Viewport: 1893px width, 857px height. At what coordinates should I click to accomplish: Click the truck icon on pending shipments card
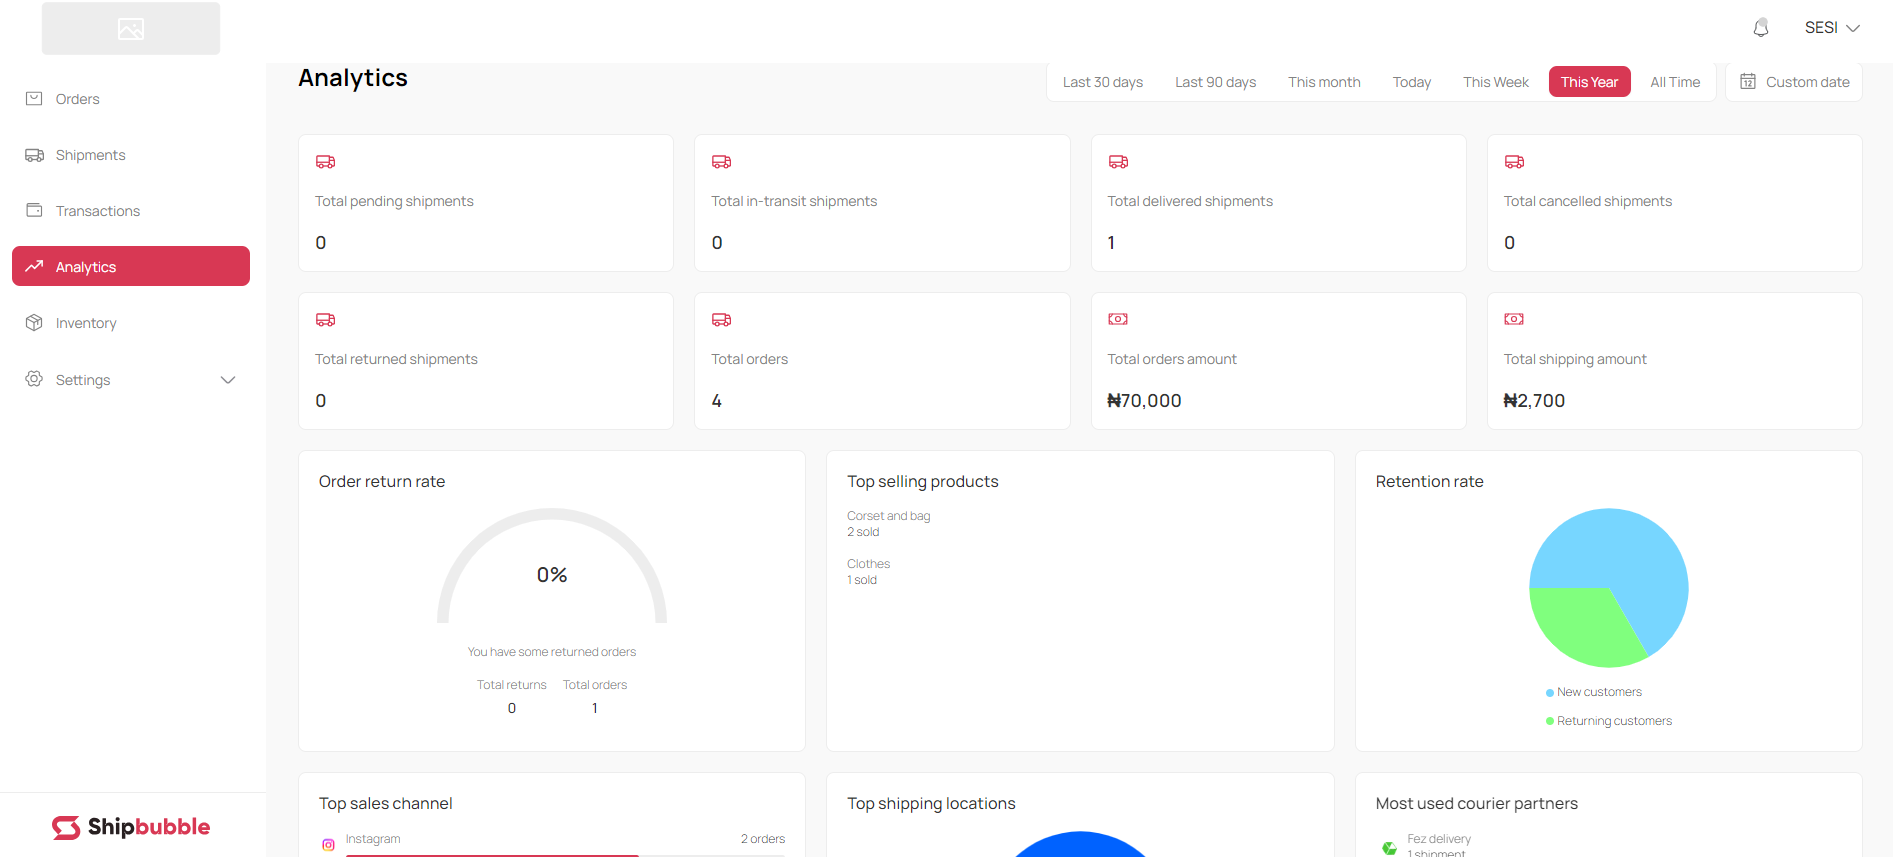click(325, 161)
